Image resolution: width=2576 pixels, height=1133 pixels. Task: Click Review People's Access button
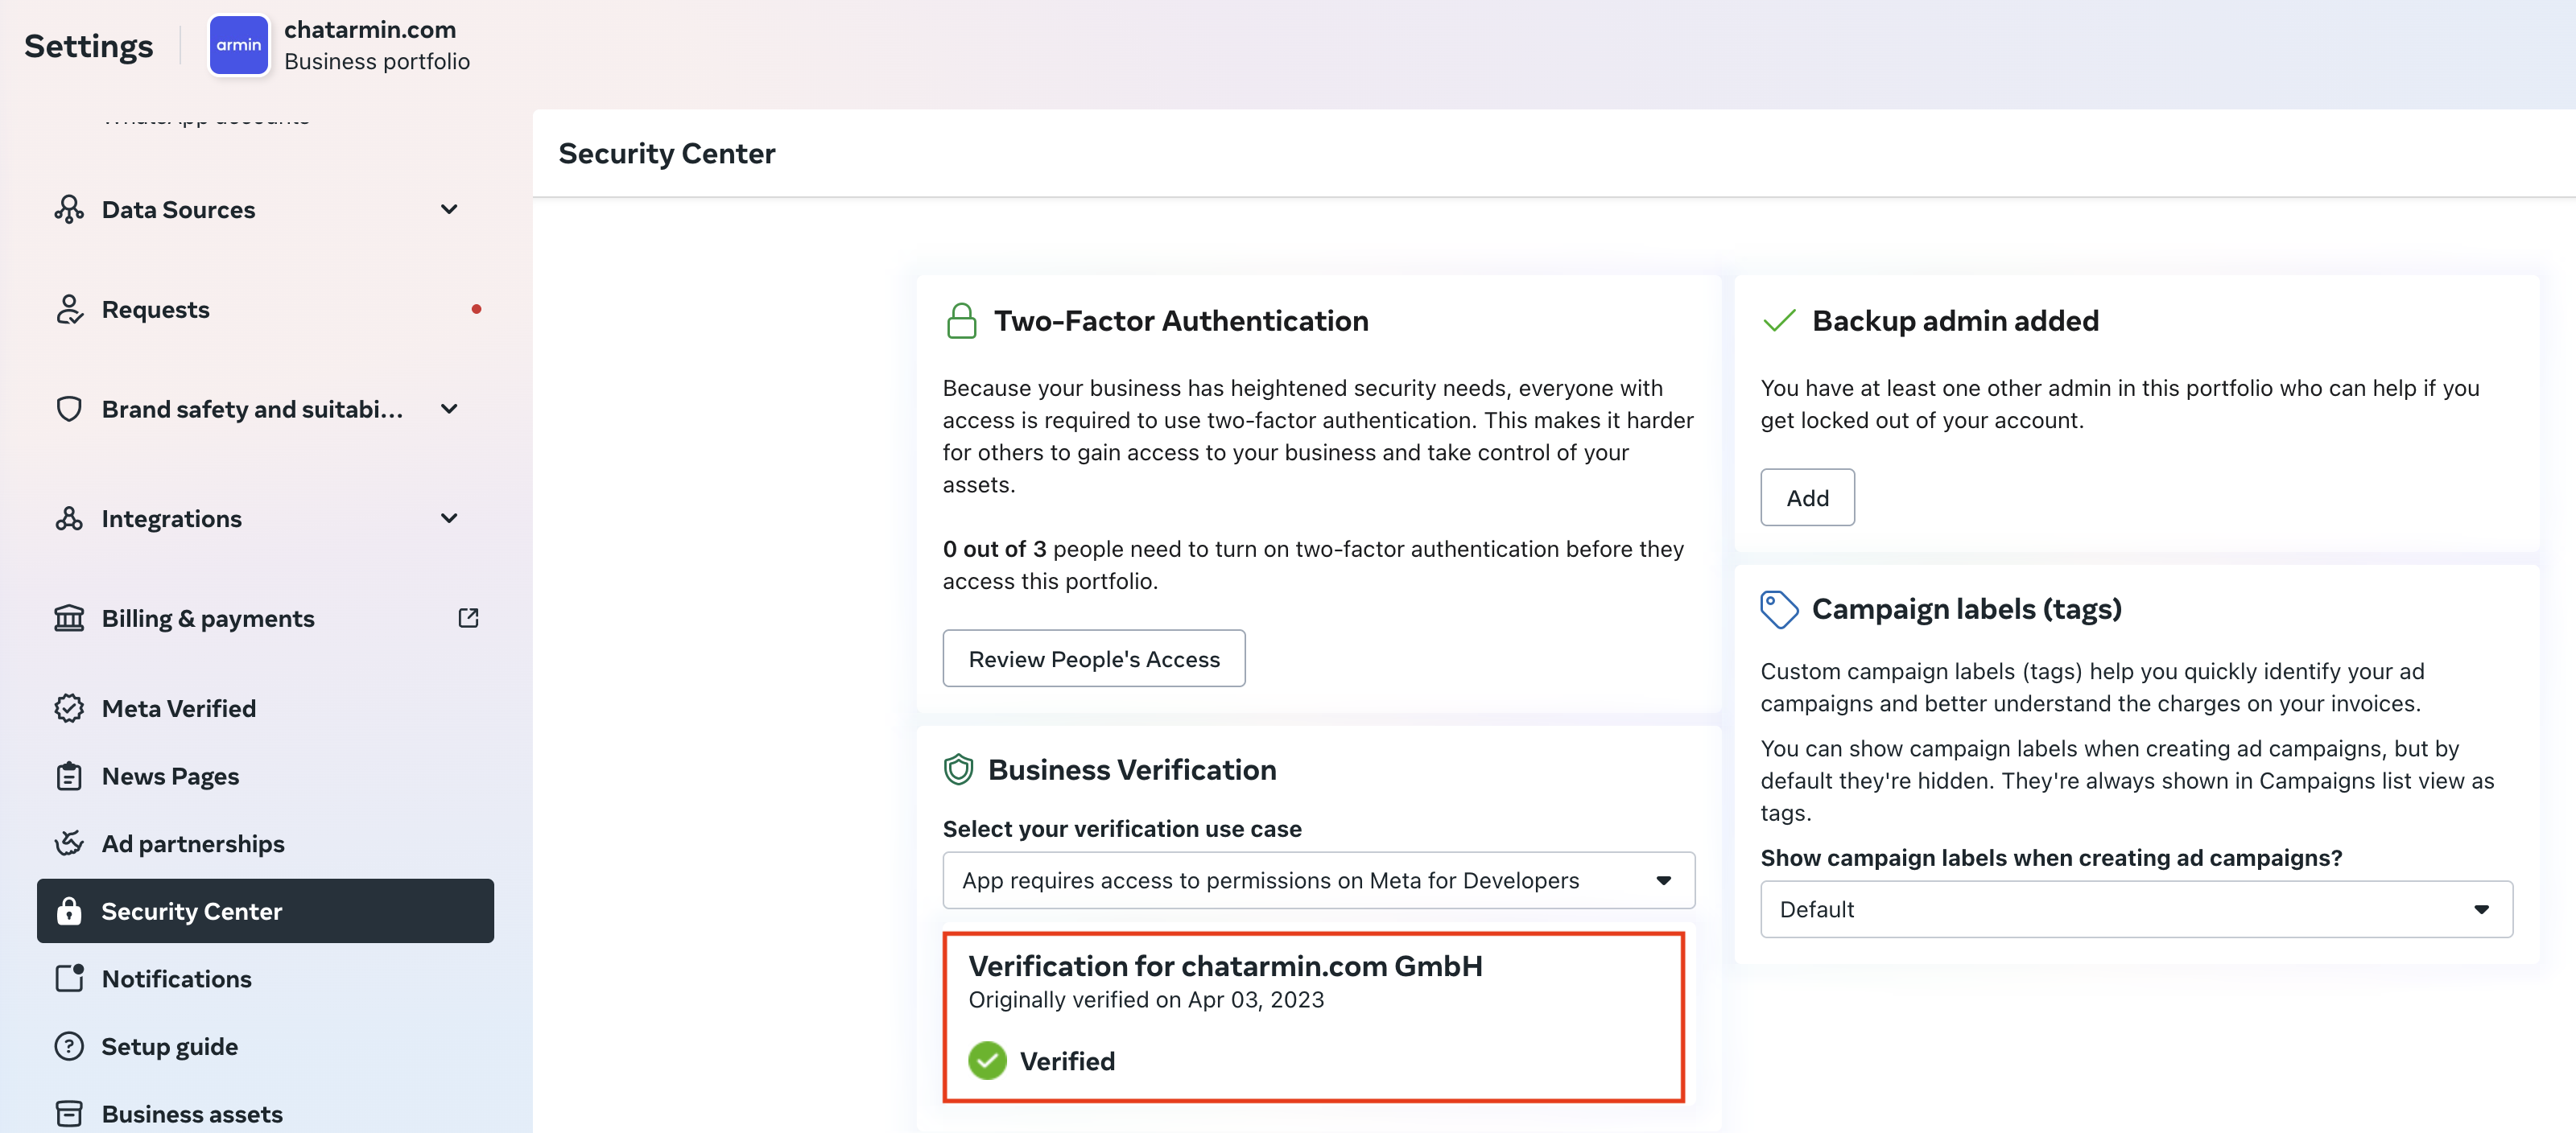(1093, 658)
